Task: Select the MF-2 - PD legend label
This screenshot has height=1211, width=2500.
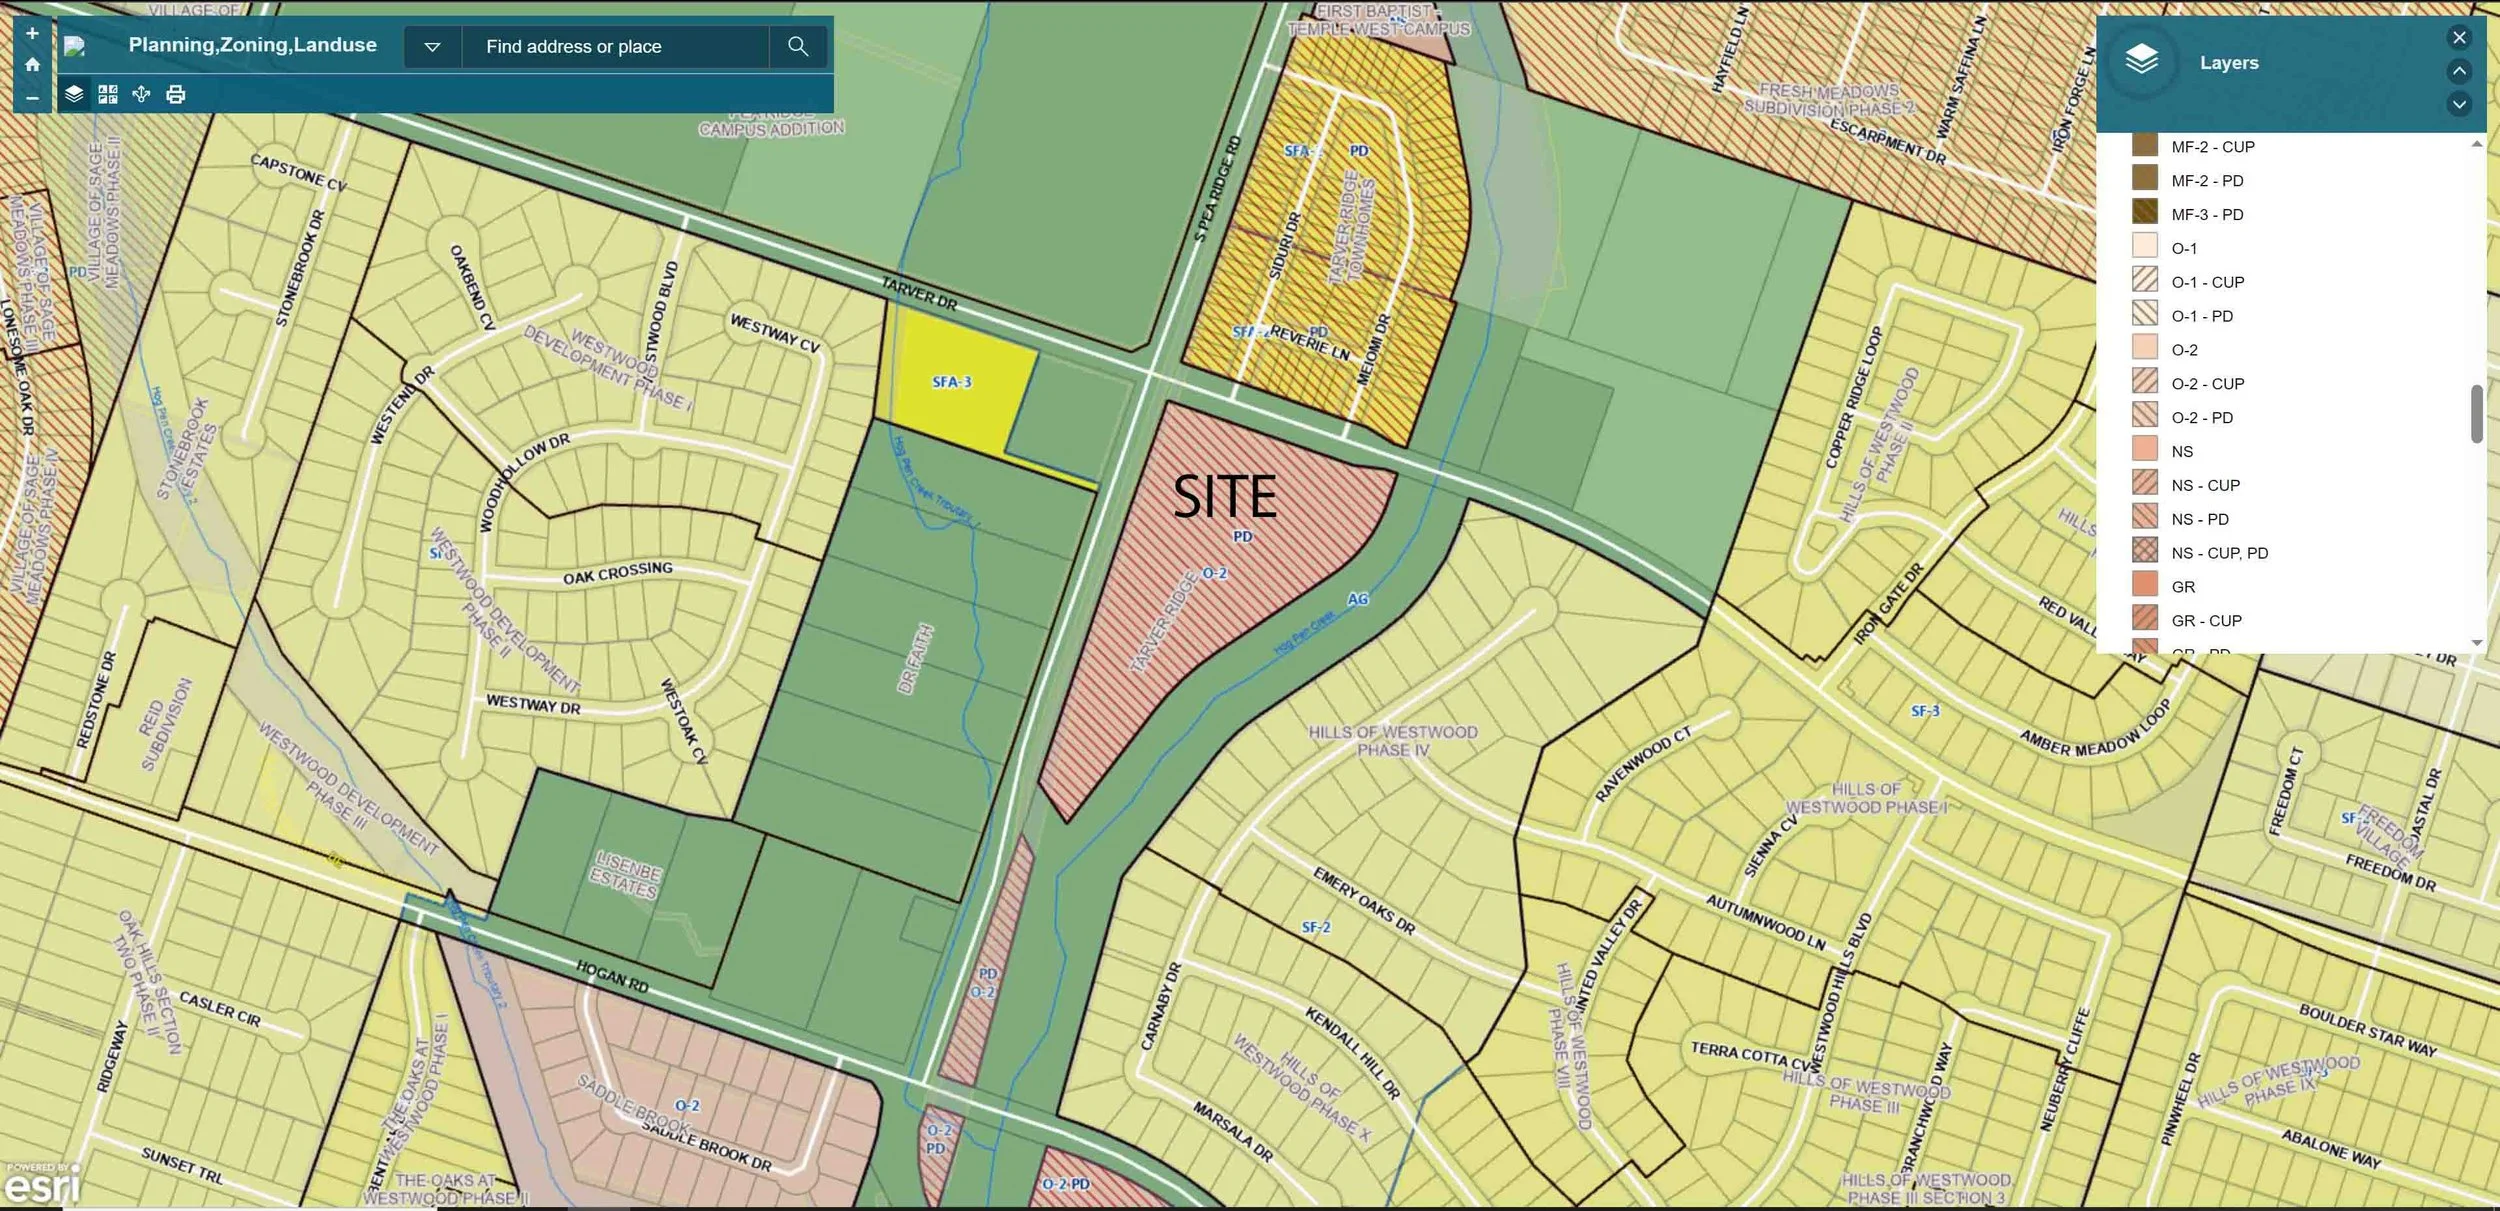Action: coord(2207,181)
